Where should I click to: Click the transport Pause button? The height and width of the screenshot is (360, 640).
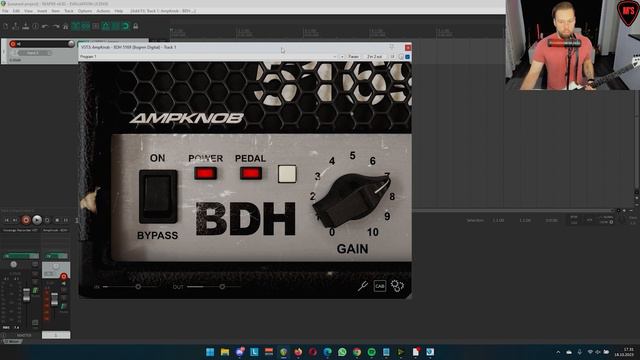[x=66, y=220]
